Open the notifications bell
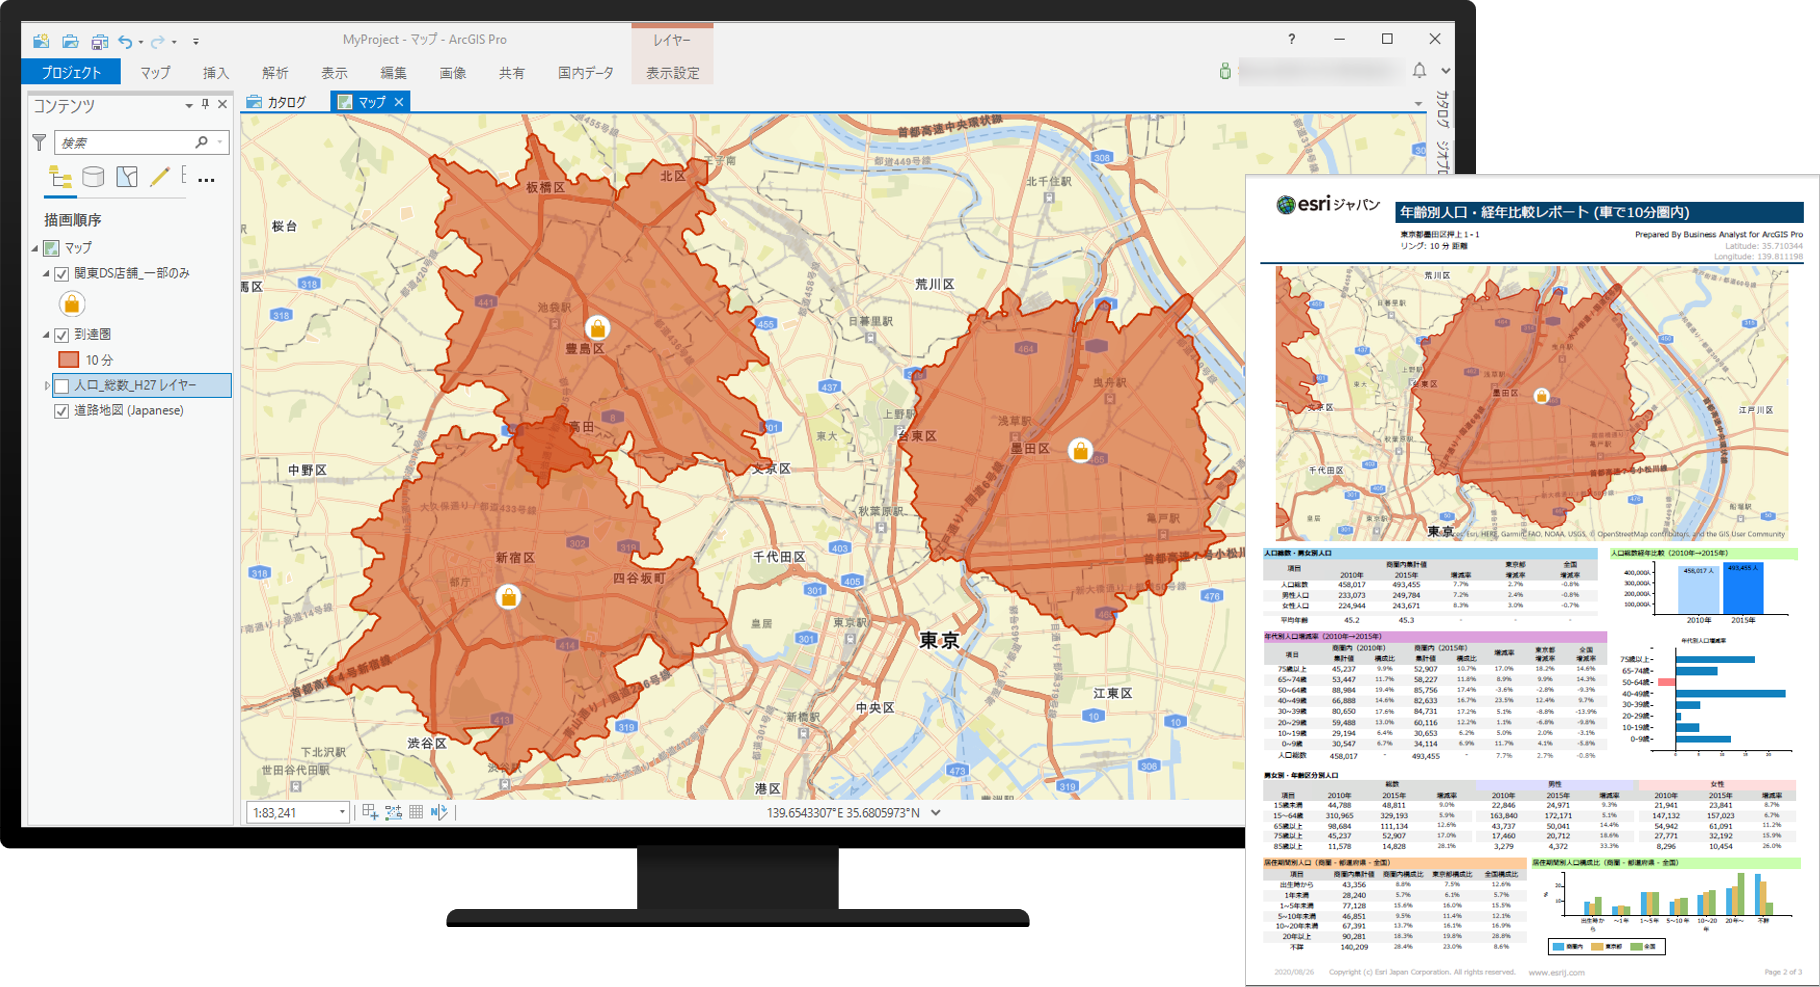Screen dimensions: 1820x987 click(1419, 71)
